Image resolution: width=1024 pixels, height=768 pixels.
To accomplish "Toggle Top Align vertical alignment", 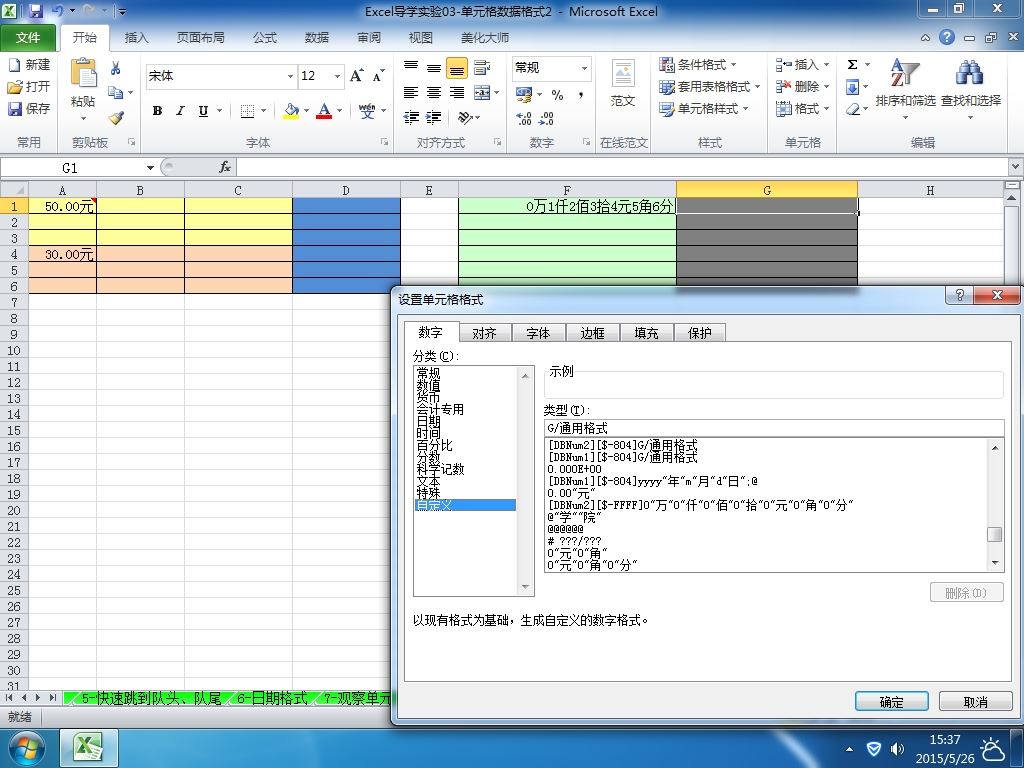I will [411, 67].
